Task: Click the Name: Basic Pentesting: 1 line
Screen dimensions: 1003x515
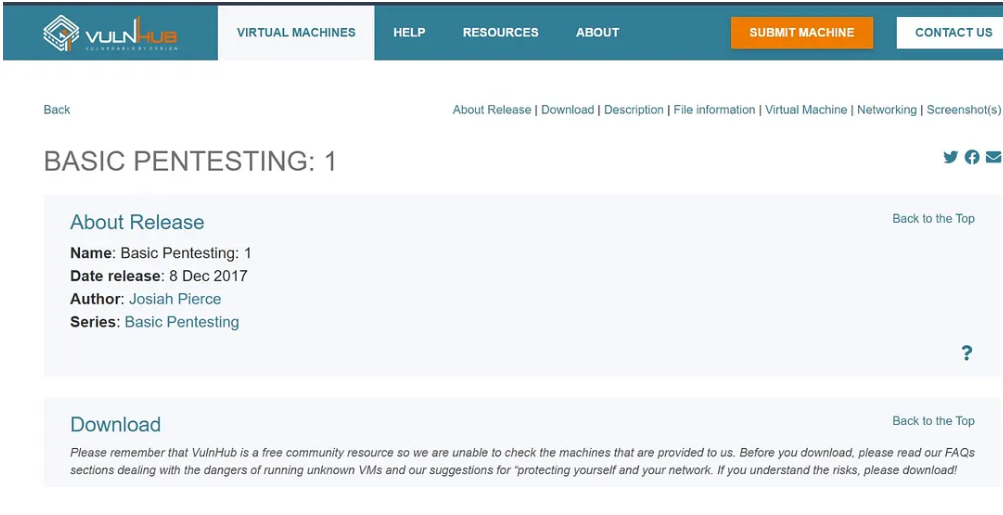Action: pyautogui.click(x=161, y=253)
